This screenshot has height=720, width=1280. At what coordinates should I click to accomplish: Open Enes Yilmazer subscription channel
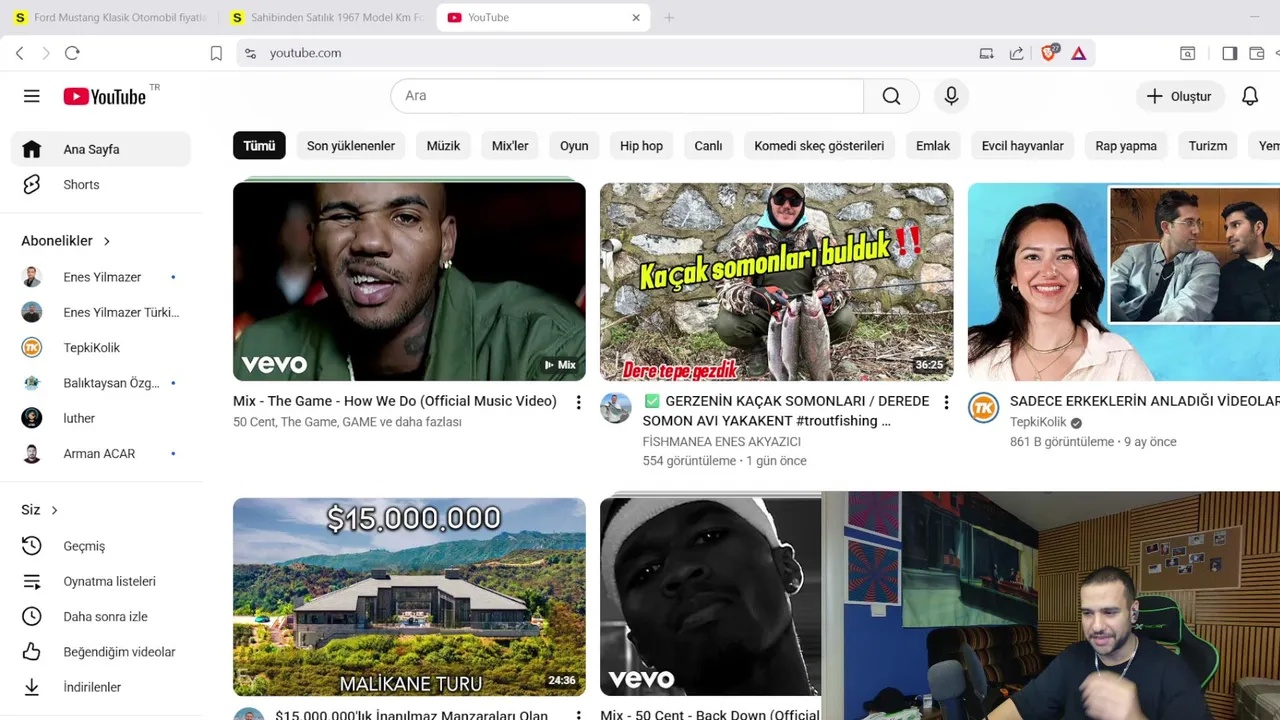pos(101,277)
